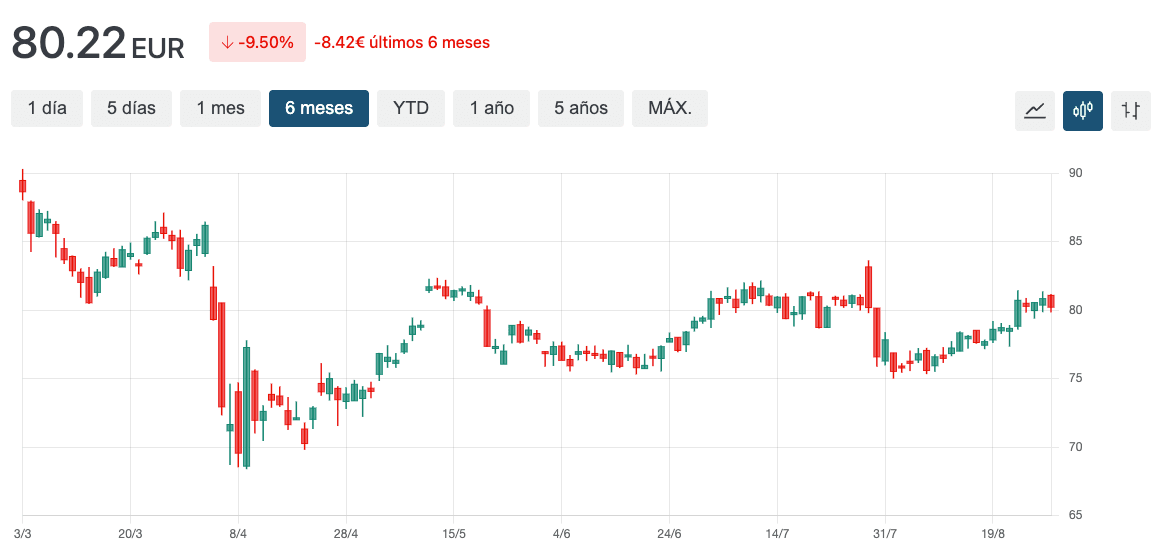Show the 1 año price history
The height and width of the screenshot is (550, 1162).
click(x=492, y=108)
